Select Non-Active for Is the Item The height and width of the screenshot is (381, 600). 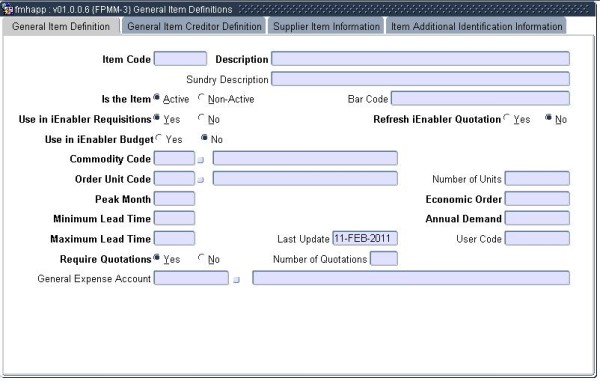201,98
